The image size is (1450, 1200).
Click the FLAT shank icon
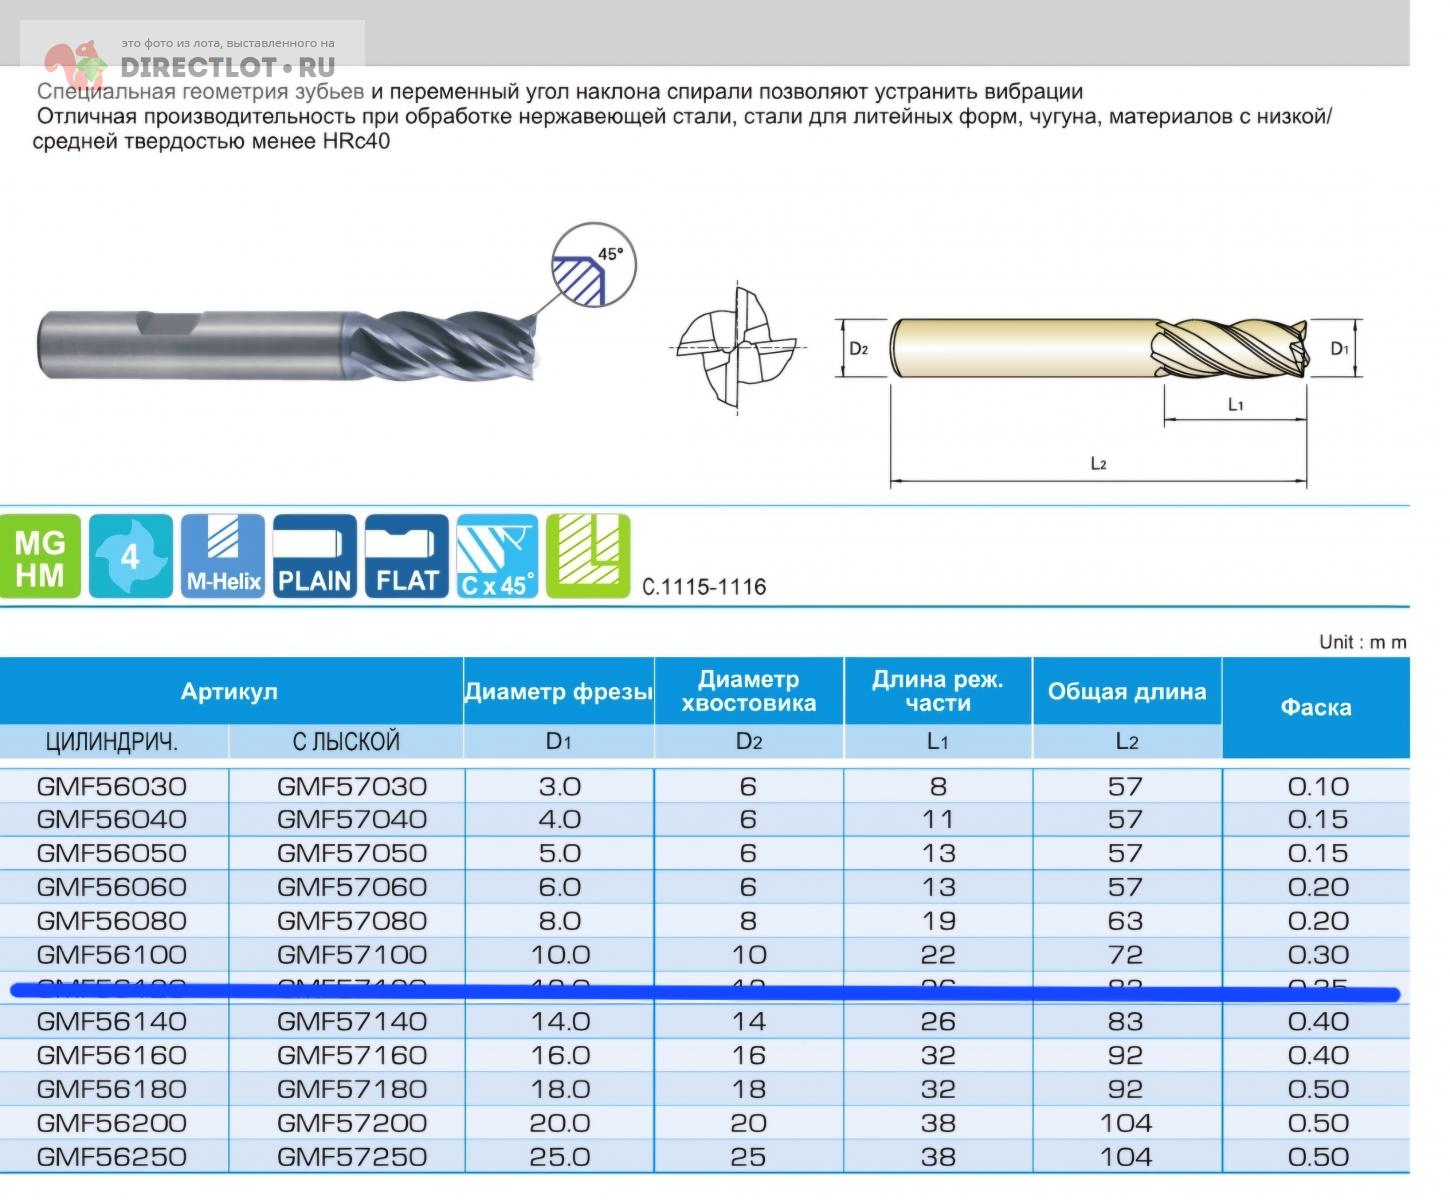tap(406, 557)
